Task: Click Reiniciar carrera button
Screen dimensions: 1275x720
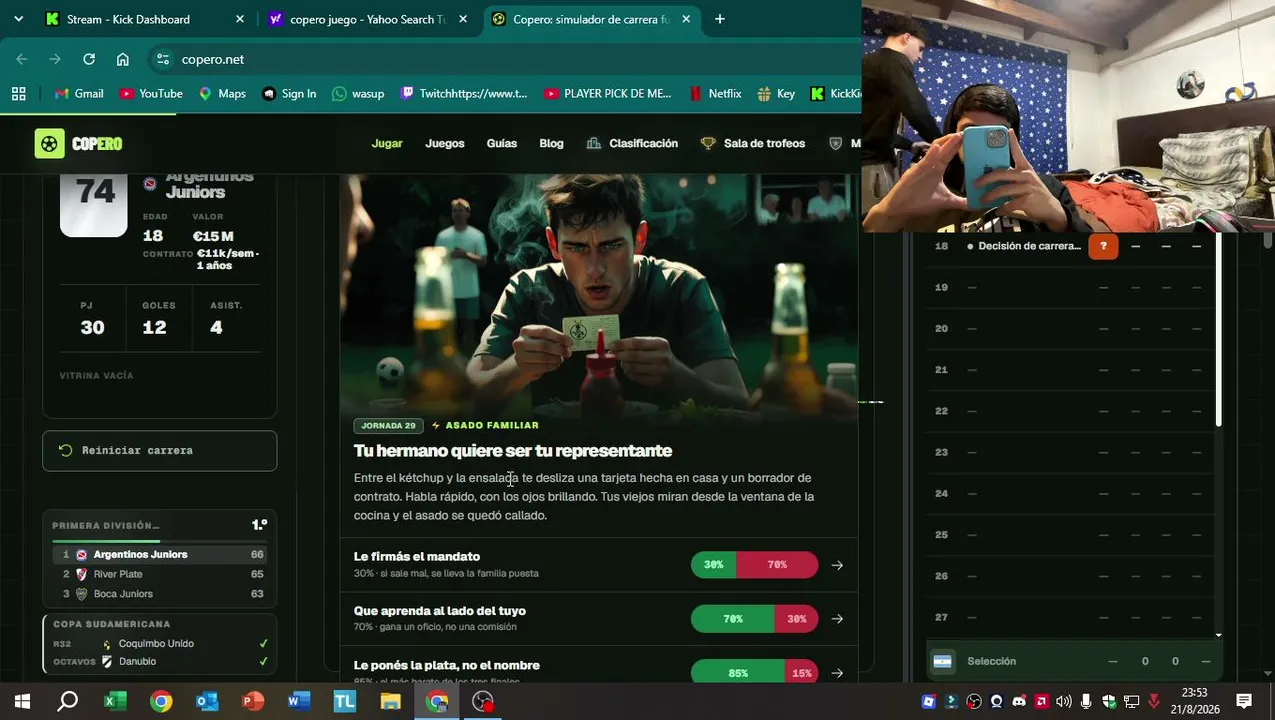Action: point(160,451)
